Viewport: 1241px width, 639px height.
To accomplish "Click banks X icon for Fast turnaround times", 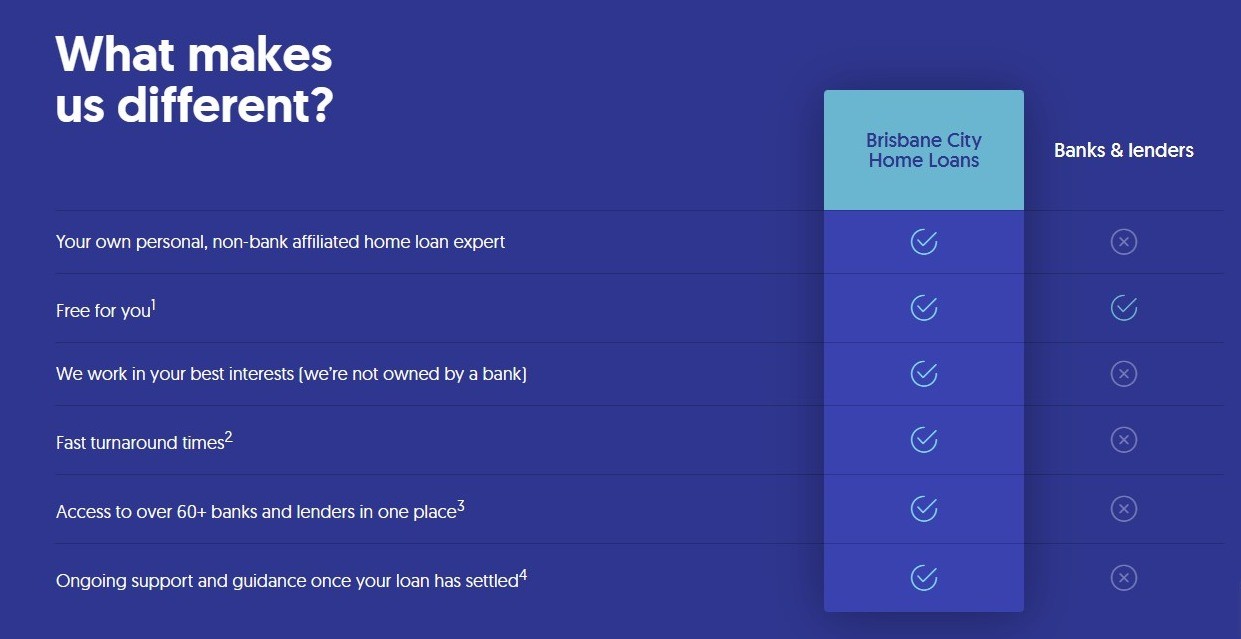I will point(1124,440).
